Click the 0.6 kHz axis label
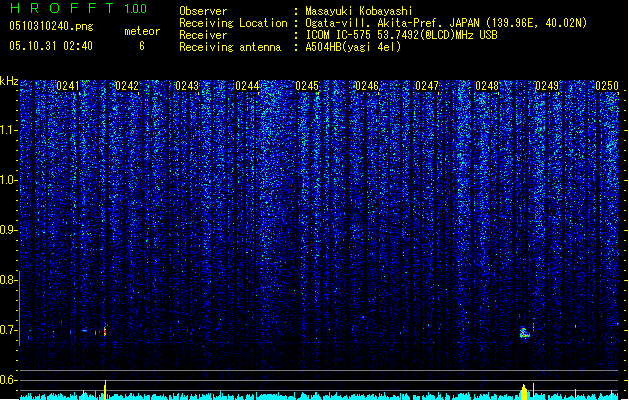The height and width of the screenshot is (400, 629). click(x=8, y=380)
